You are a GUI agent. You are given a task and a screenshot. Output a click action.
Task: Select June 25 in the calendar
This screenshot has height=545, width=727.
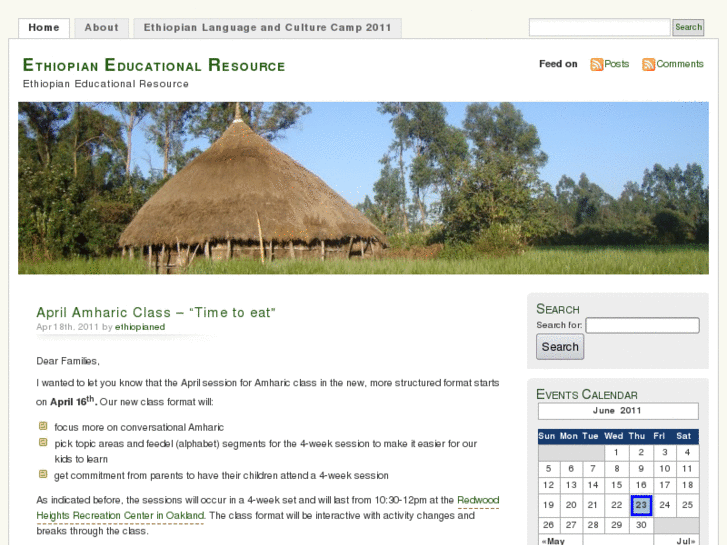click(688, 505)
